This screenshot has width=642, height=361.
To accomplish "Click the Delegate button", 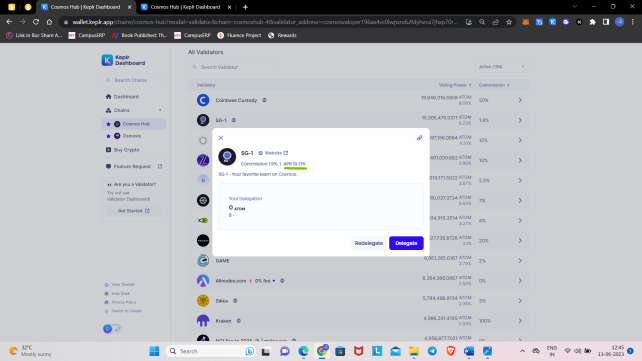I will [406, 243].
